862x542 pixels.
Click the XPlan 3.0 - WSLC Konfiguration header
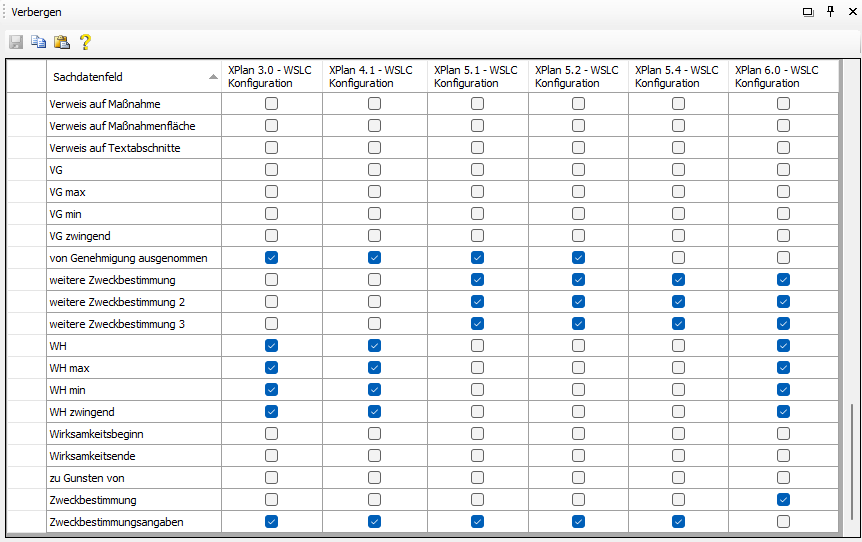click(x=272, y=77)
